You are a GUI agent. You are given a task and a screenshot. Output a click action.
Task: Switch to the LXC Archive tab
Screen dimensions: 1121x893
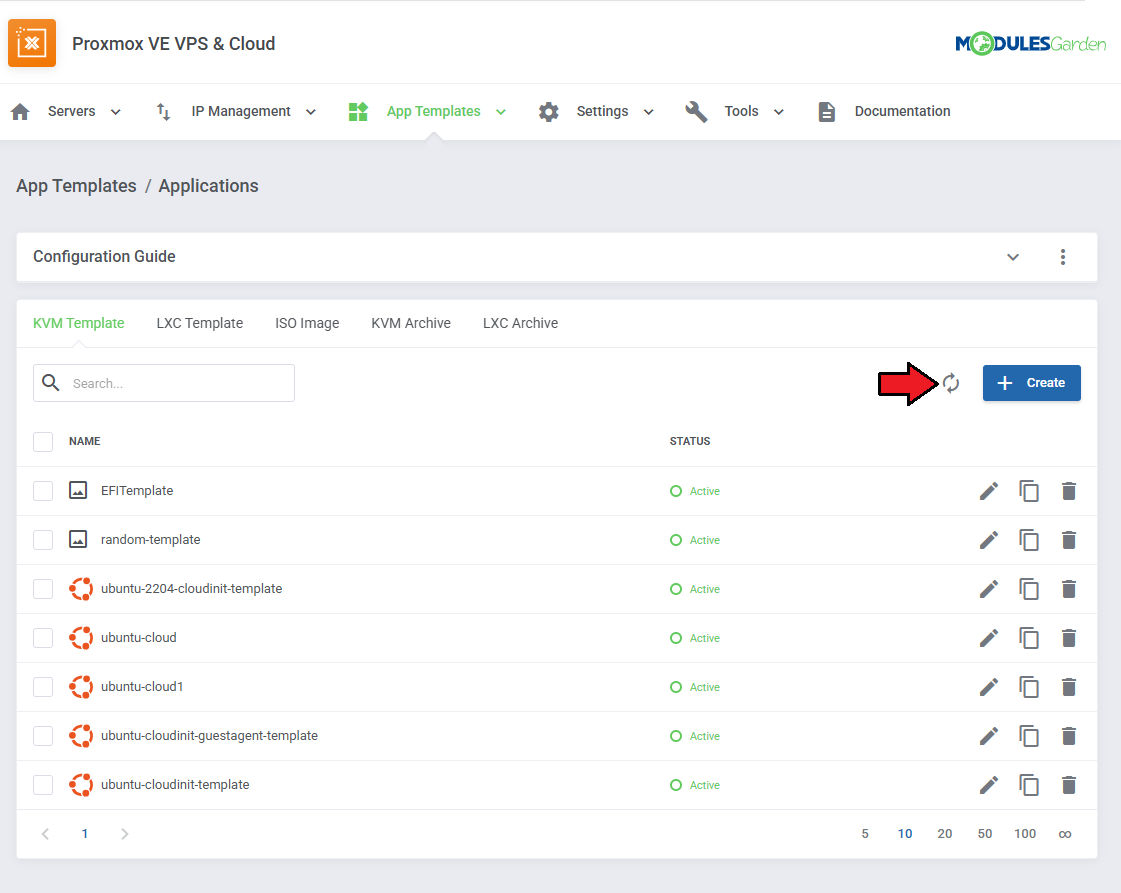click(520, 323)
